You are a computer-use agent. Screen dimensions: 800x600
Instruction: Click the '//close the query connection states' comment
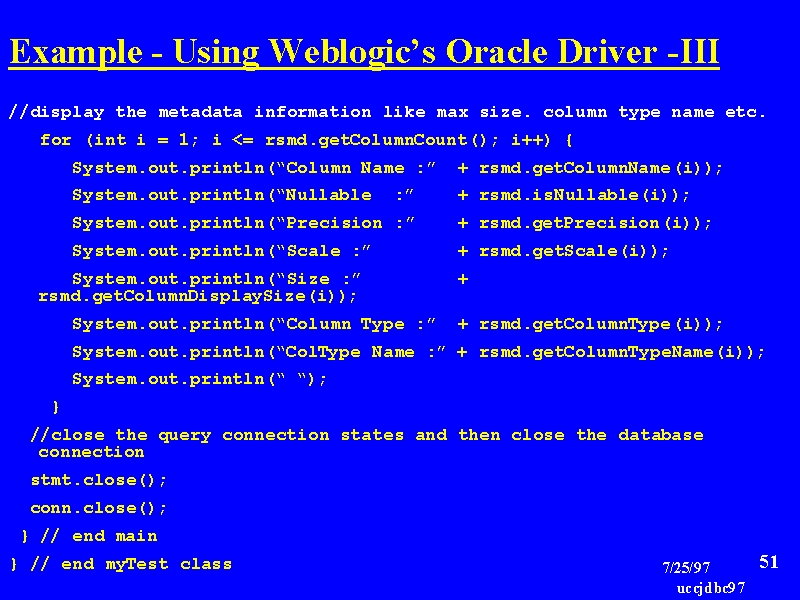[367, 443]
